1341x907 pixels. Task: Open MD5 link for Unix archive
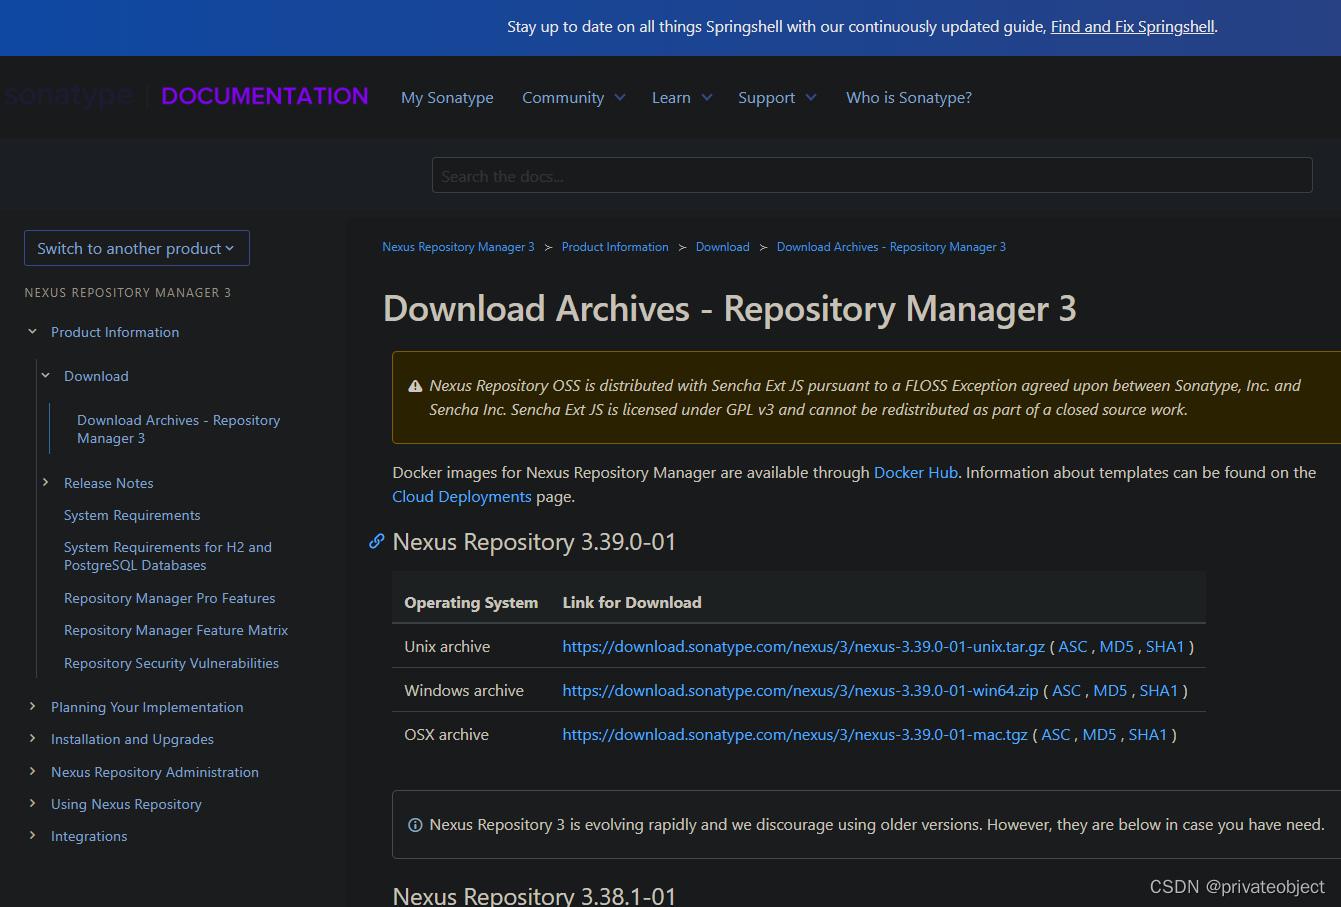click(x=1116, y=647)
